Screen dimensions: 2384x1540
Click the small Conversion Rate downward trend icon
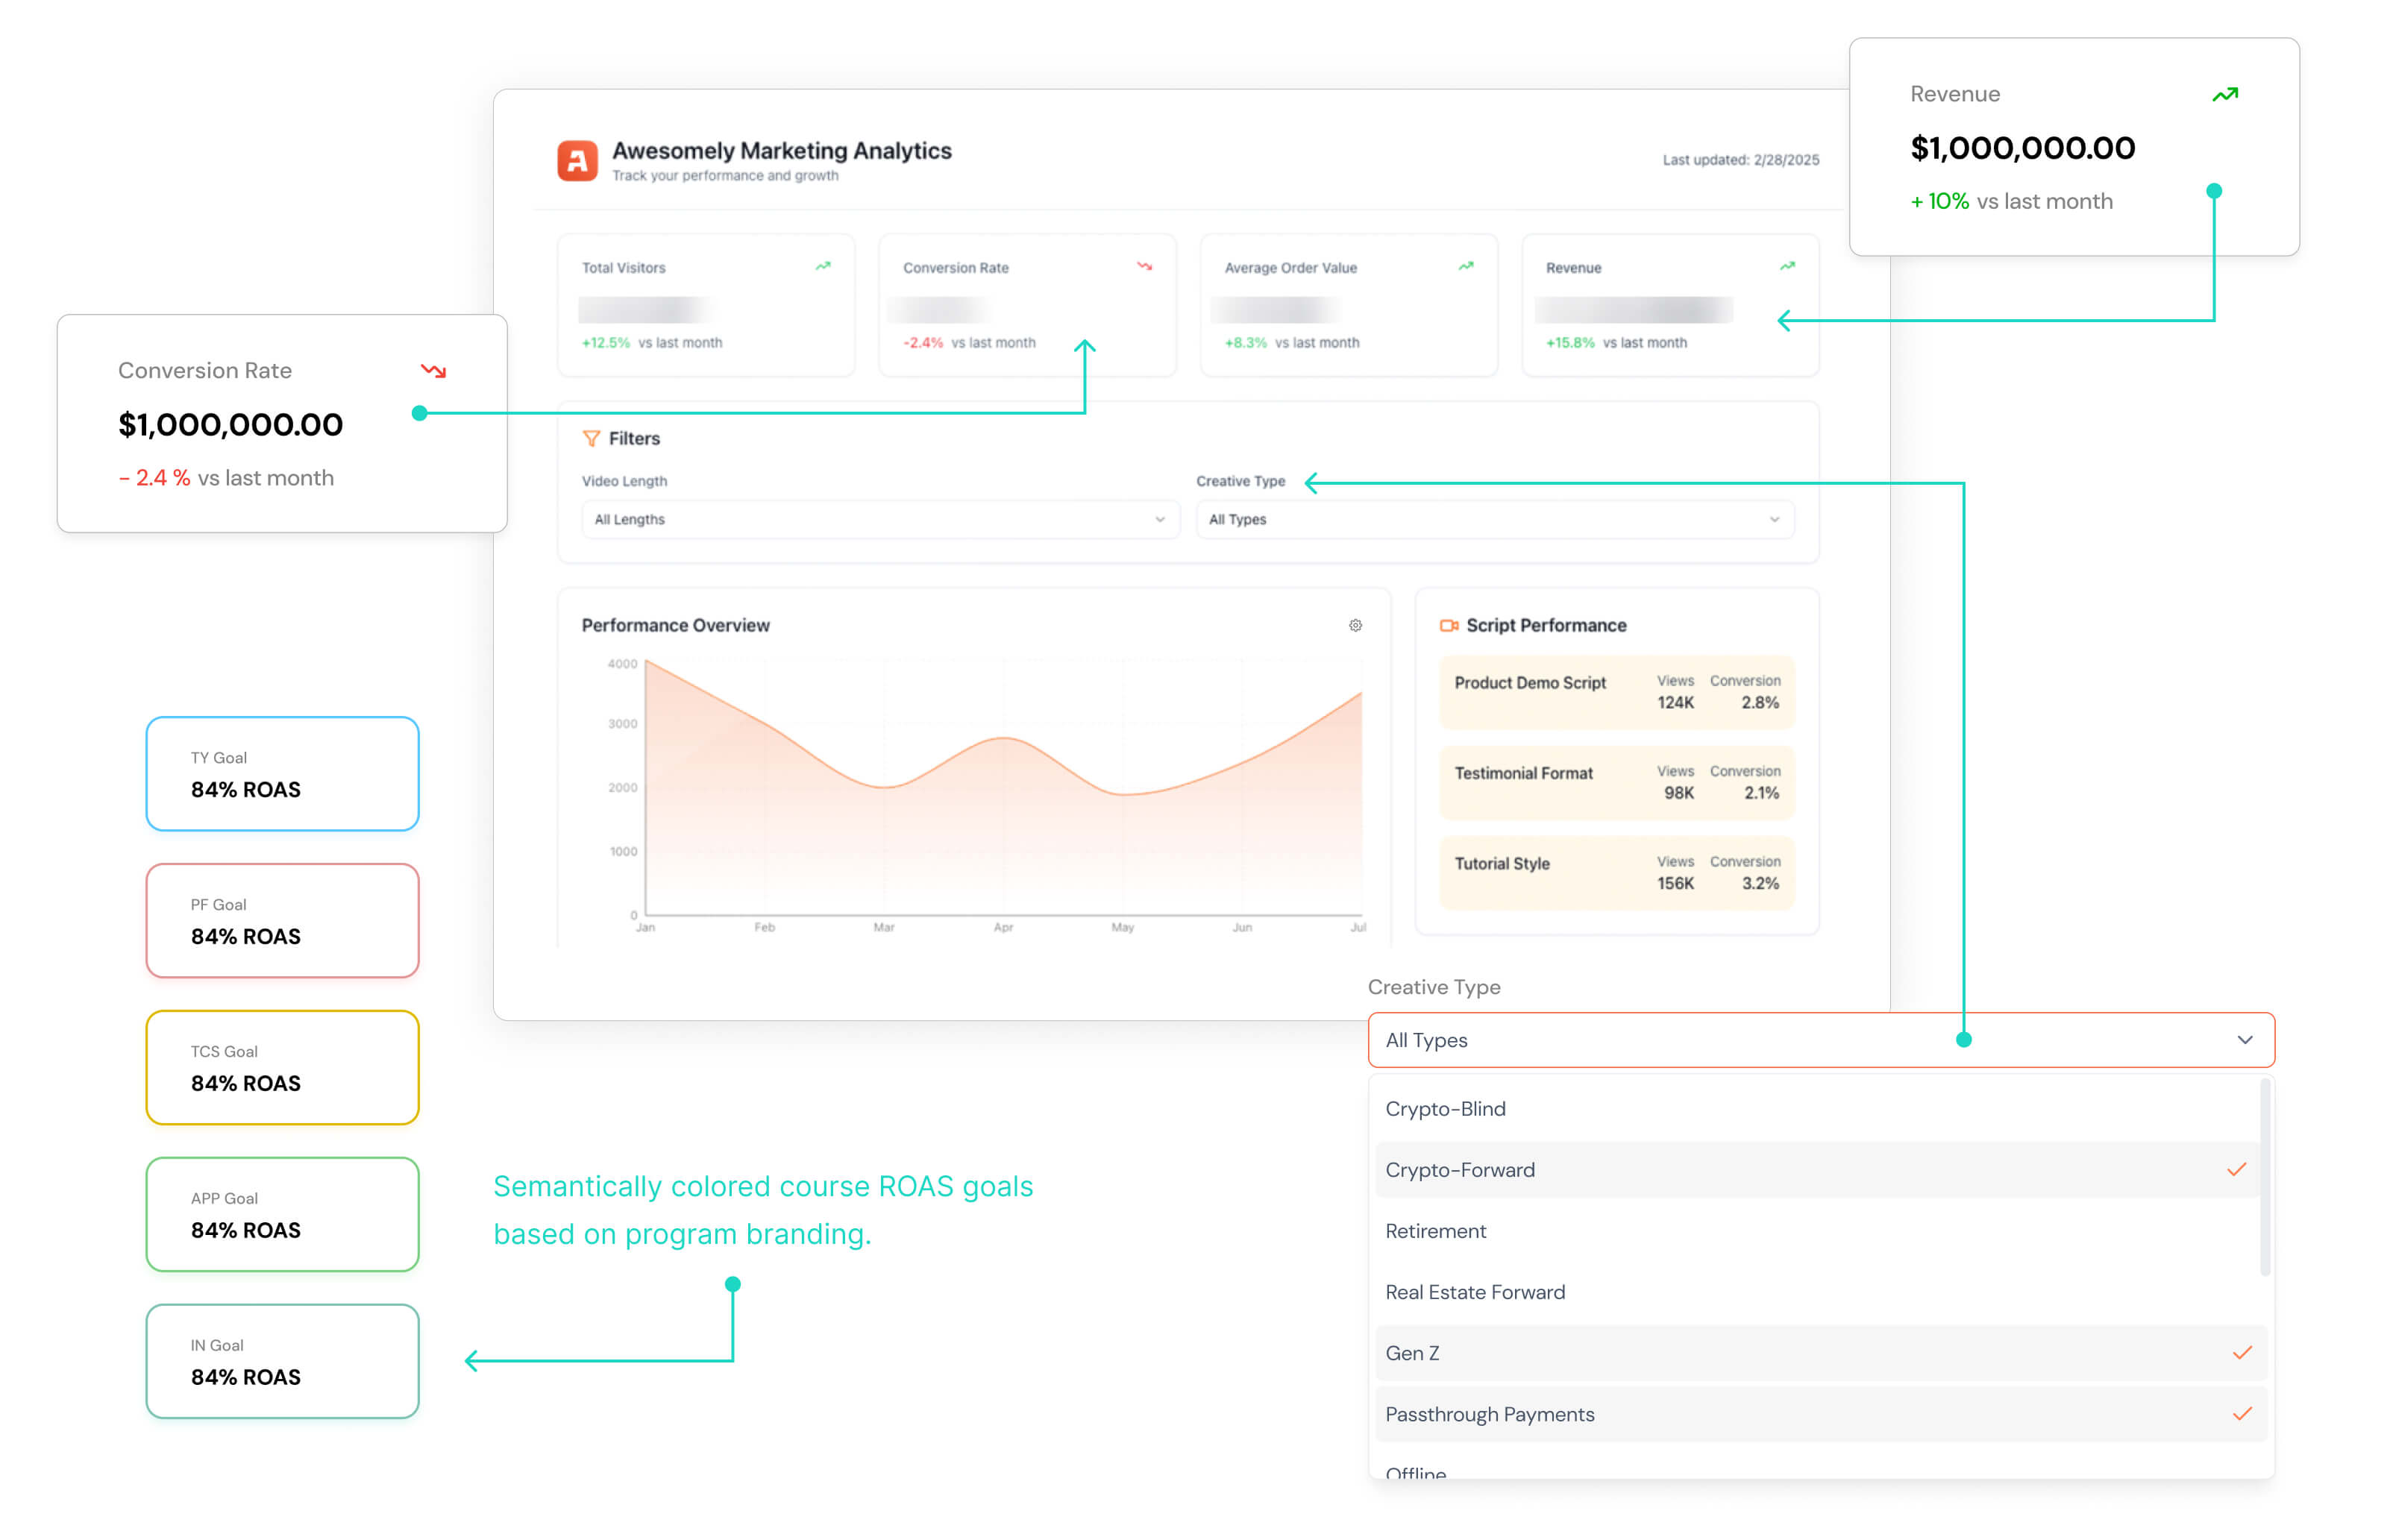pyautogui.click(x=1144, y=266)
